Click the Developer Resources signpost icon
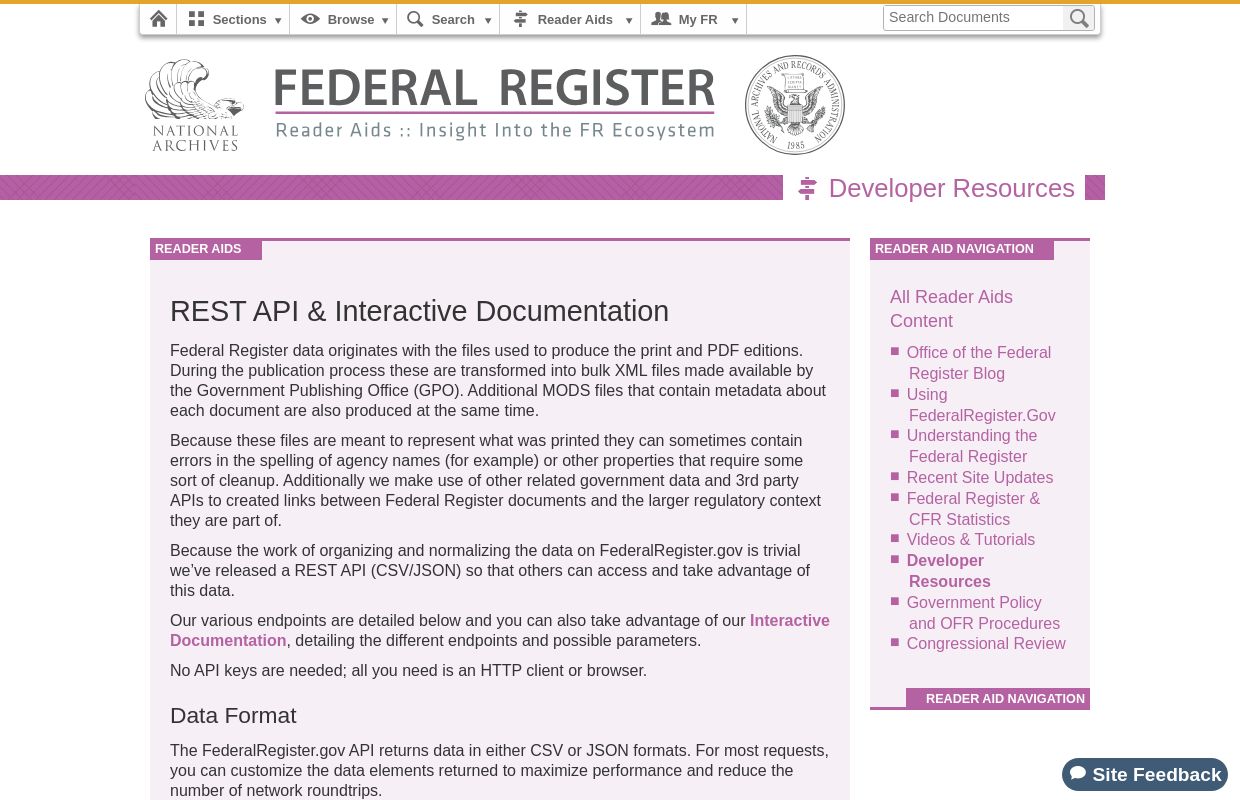Image resolution: width=1240 pixels, height=800 pixels. click(x=807, y=188)
